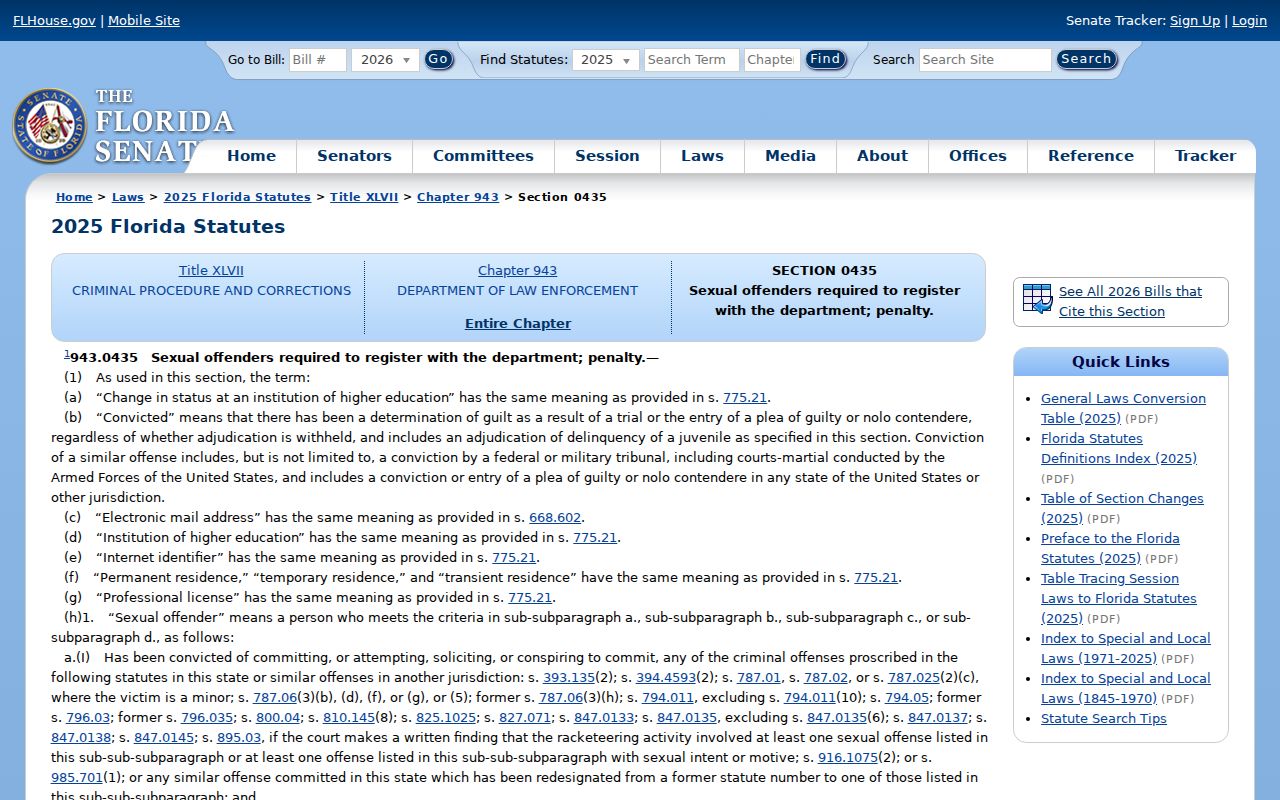Open statute link 393.135
This screenshot has width=1280, height=800.
(569, 677)
